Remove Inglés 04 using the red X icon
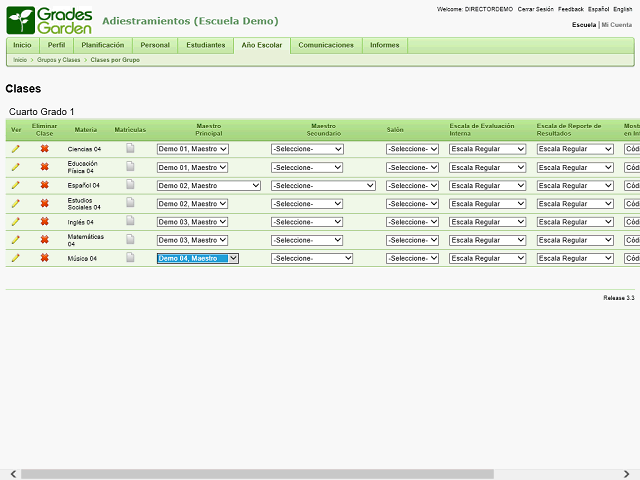 [44, 222]
